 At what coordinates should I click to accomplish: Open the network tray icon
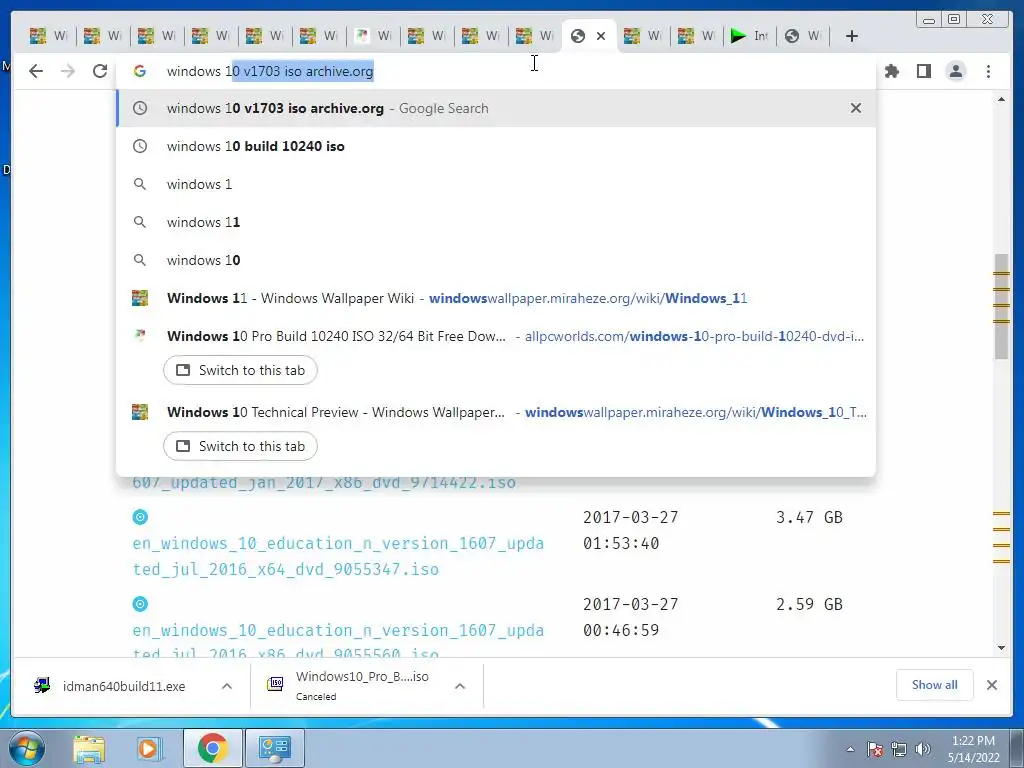899,749
